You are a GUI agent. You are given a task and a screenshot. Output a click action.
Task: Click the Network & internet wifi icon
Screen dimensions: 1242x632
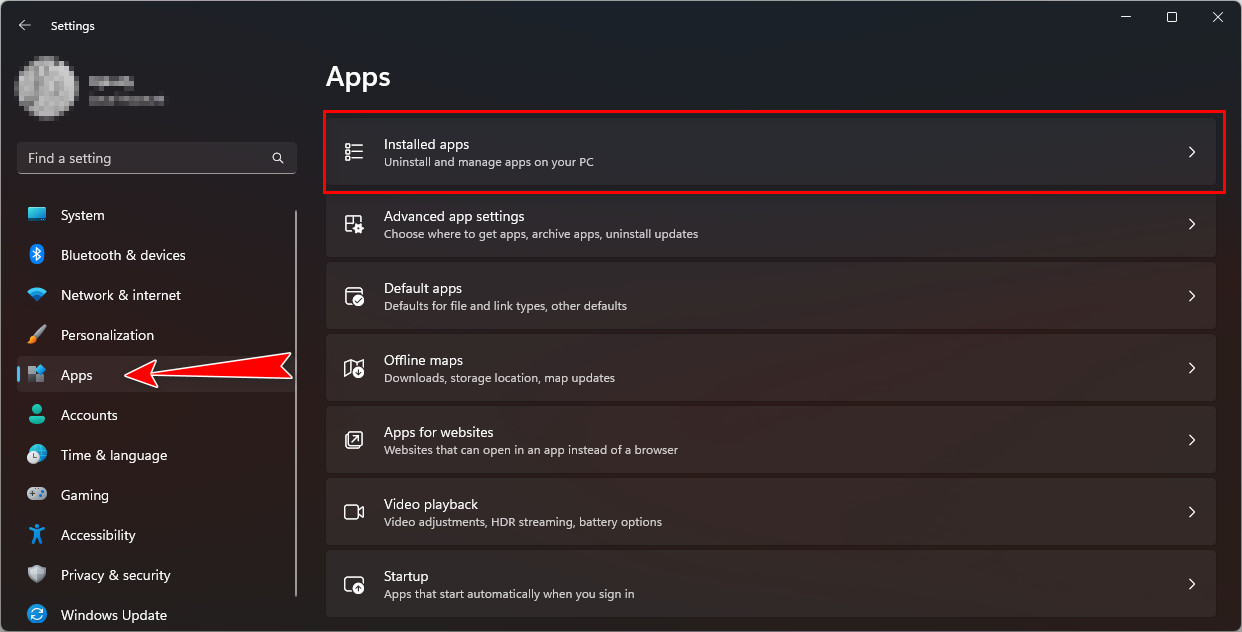(x=37, y=295)
